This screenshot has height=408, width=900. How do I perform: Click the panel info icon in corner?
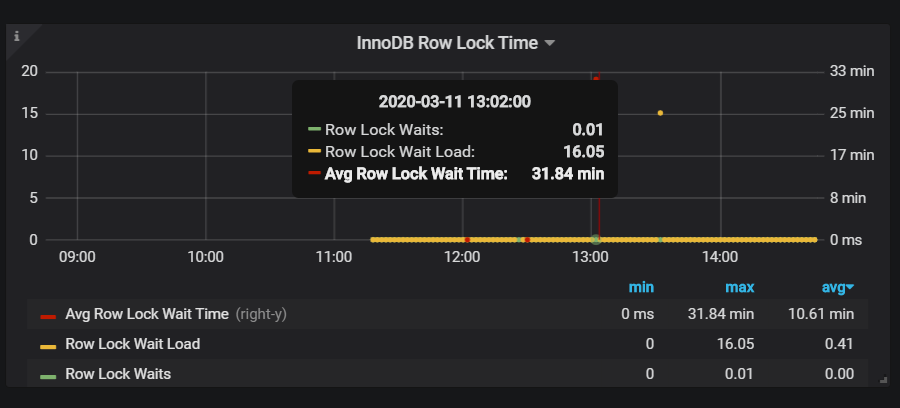(16, 36)
